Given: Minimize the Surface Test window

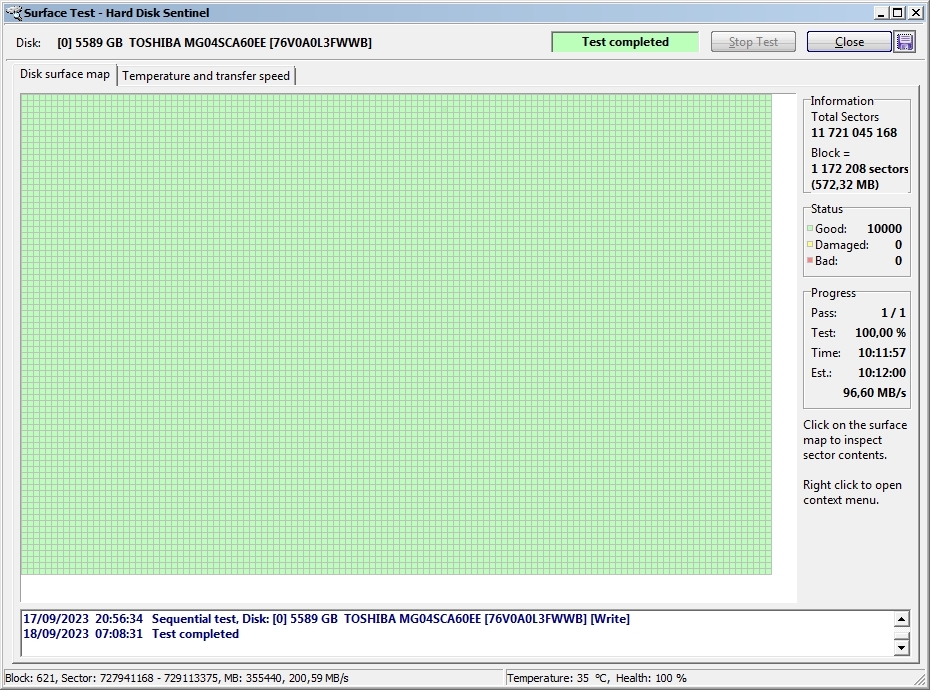Looking at the screenshot, I should coord(881,13).
